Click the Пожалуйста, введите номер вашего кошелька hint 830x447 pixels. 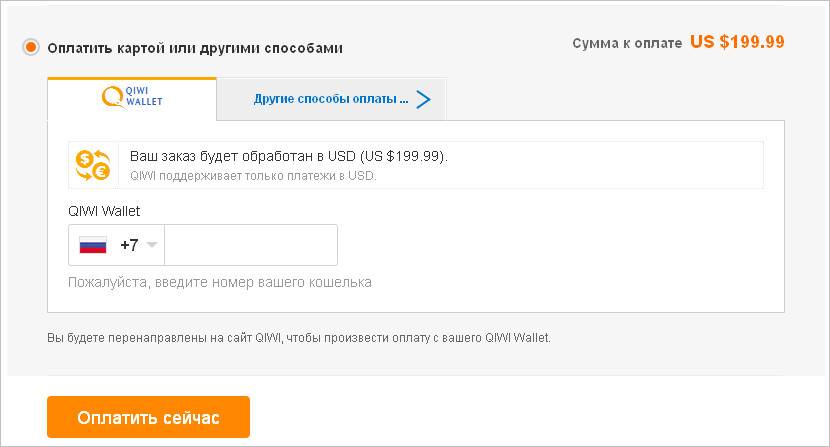[x=220, y=282]
